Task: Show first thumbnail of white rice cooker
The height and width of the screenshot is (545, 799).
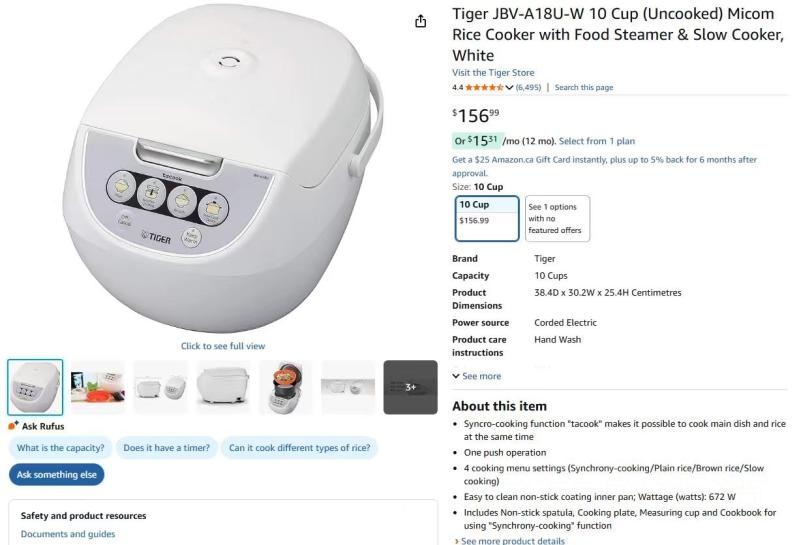Action: coord(35,387)
